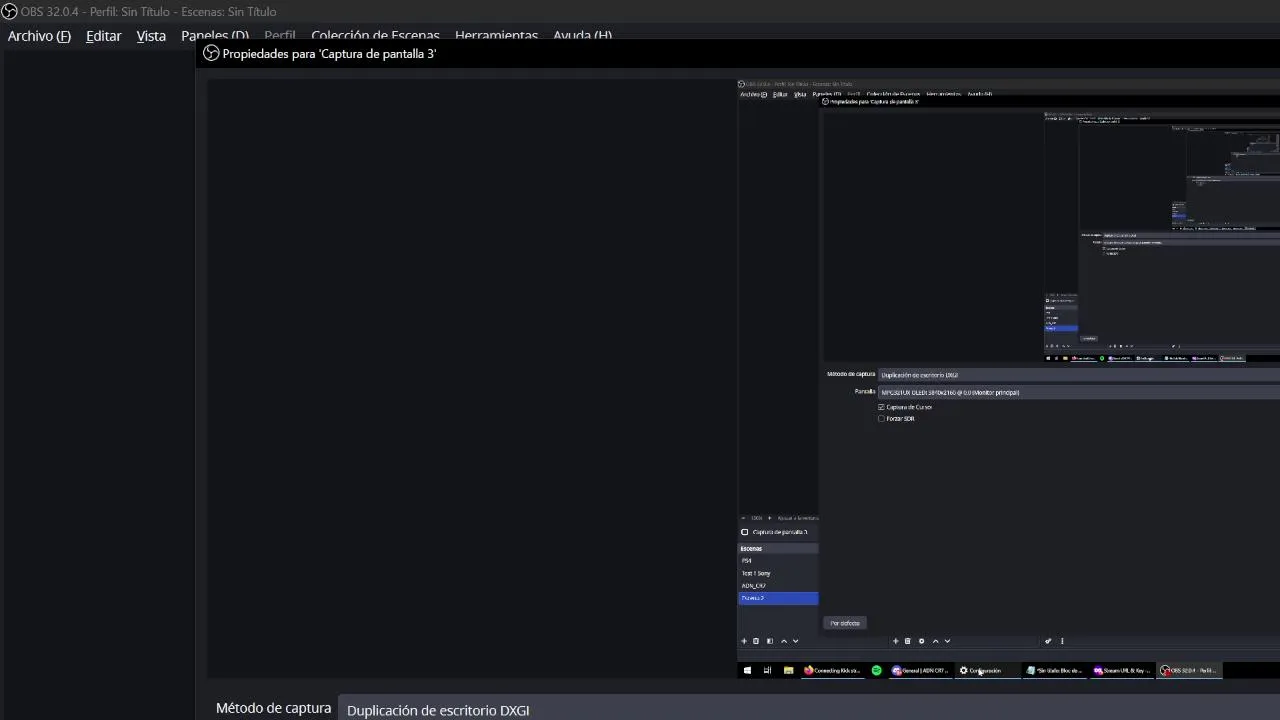
Task: Open the Editar menu
Action: [104, 36]
